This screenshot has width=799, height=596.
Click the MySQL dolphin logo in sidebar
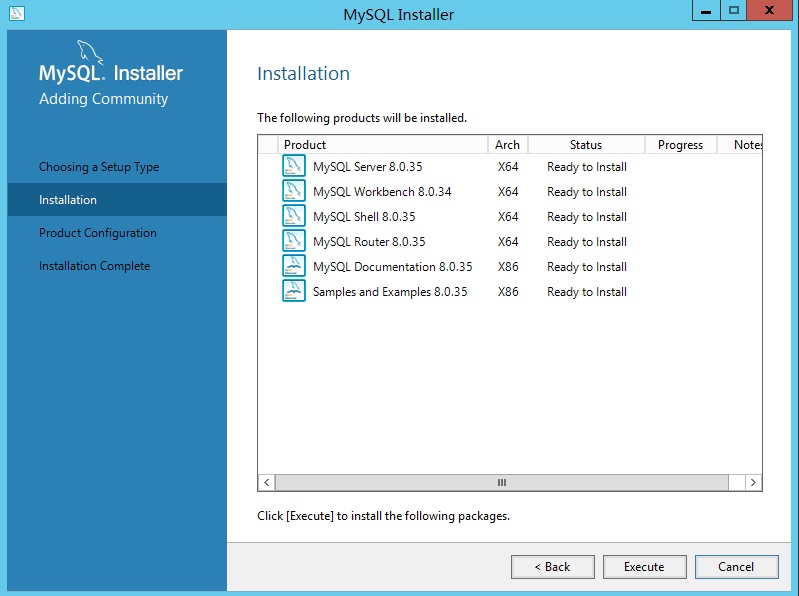tap(90, 52)
